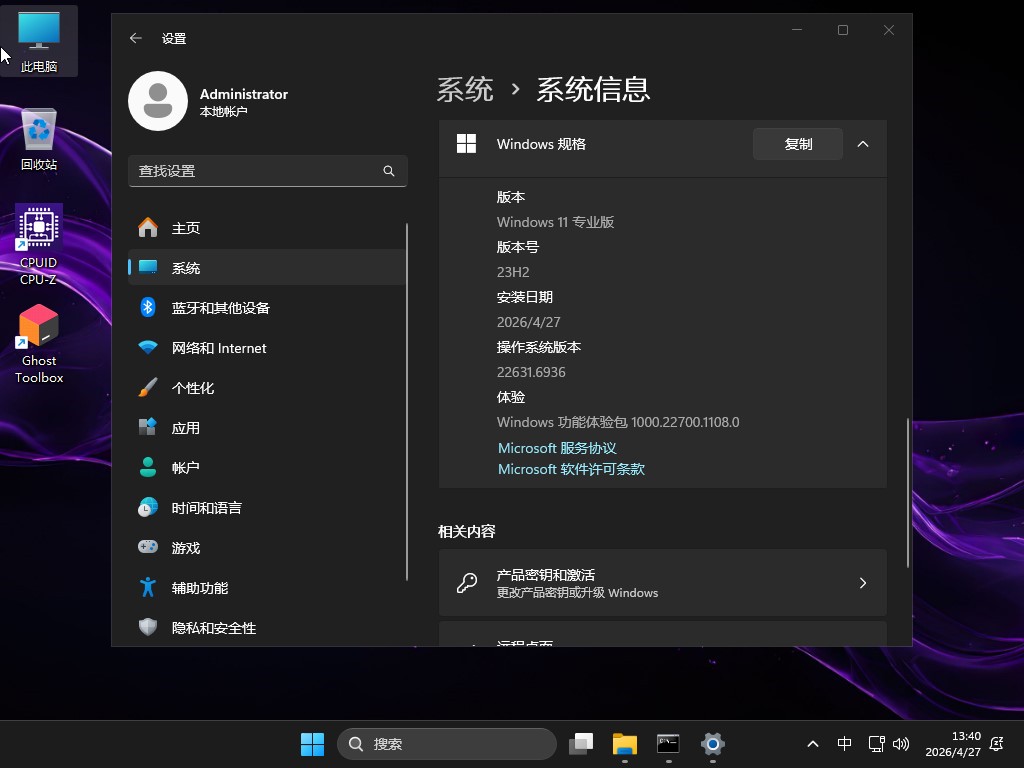Click the settings back arrow button

point(136,38)
